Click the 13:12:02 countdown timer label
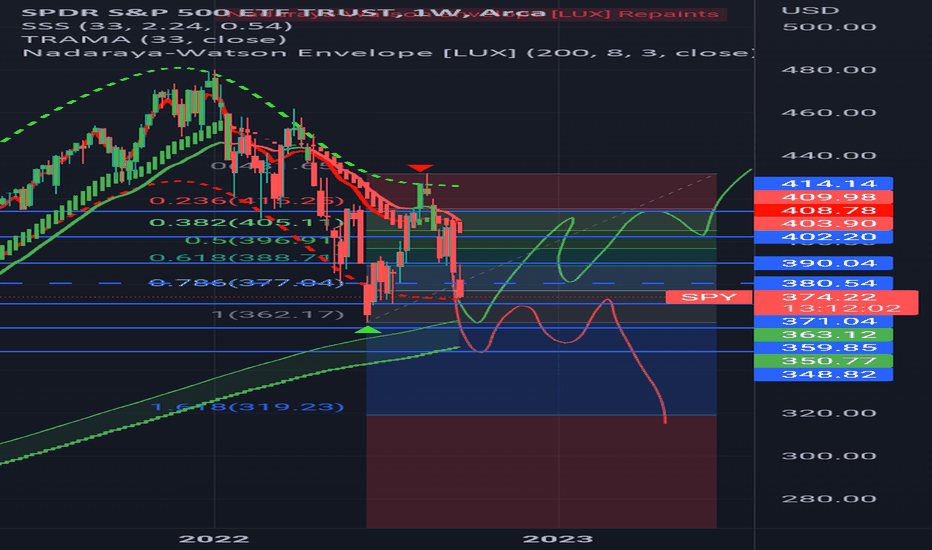Viewport: 932px width, 550px height. 842,309
